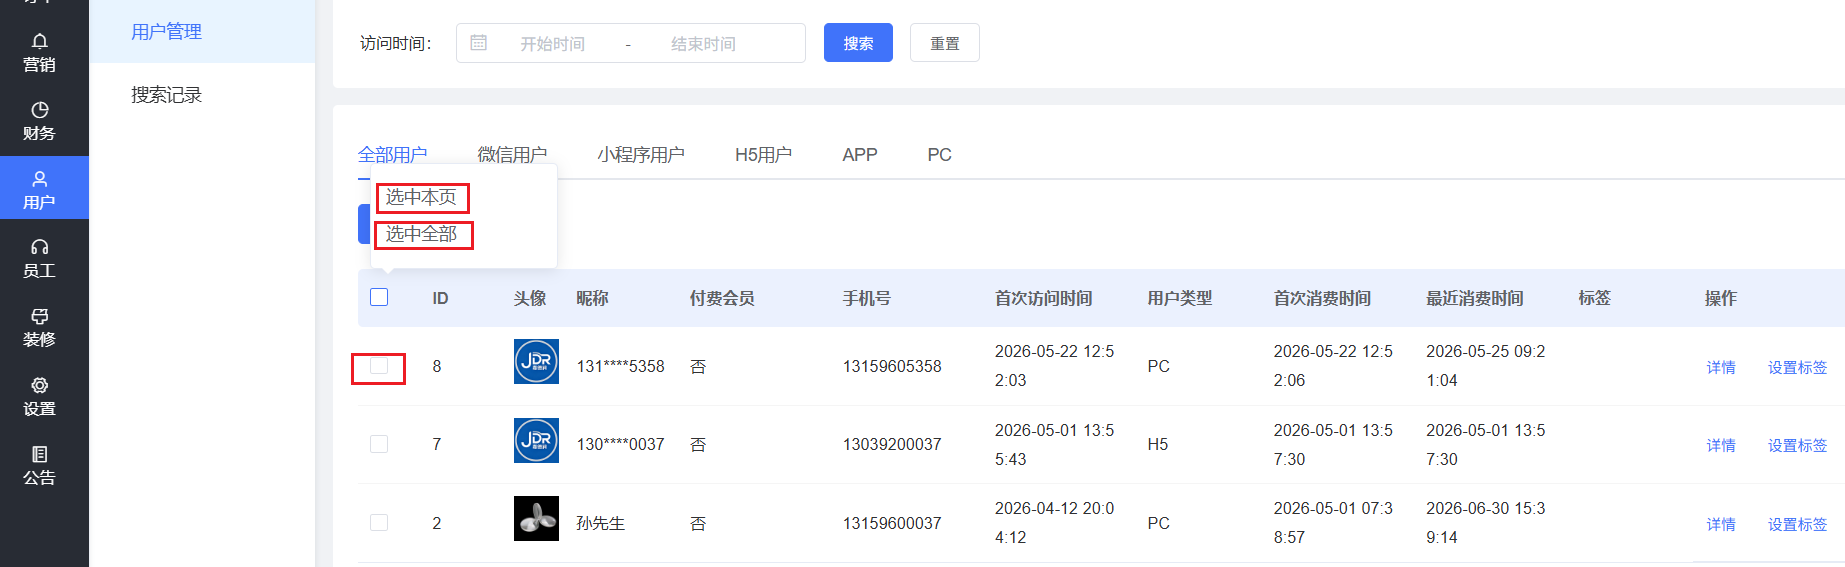Open 详情 for user 孙先生

(x=1721, y=524)
